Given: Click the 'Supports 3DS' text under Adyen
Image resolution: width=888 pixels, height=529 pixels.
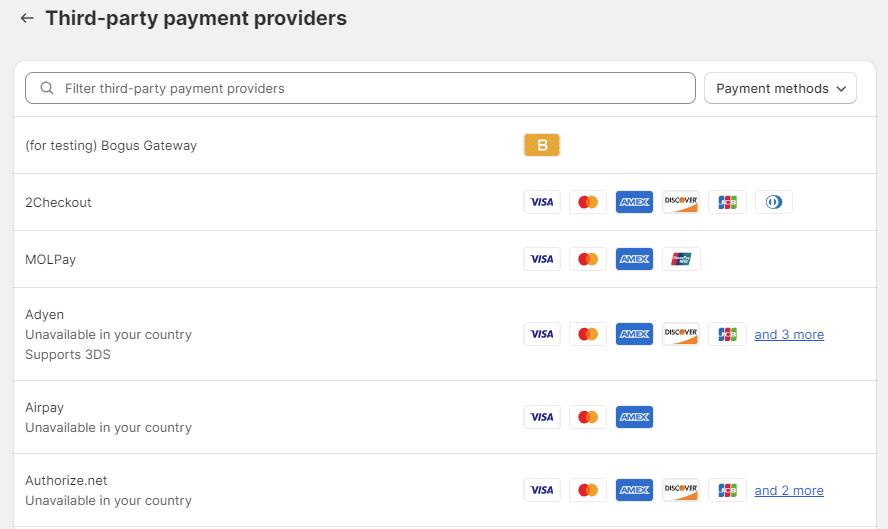Looking at the screenshot, I should click(68, 355).
